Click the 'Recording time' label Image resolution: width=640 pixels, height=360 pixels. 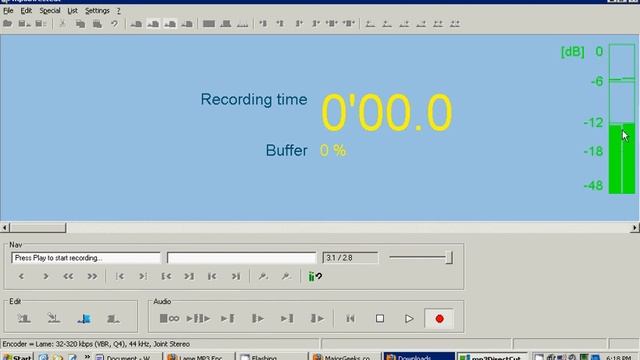point(253,100)
